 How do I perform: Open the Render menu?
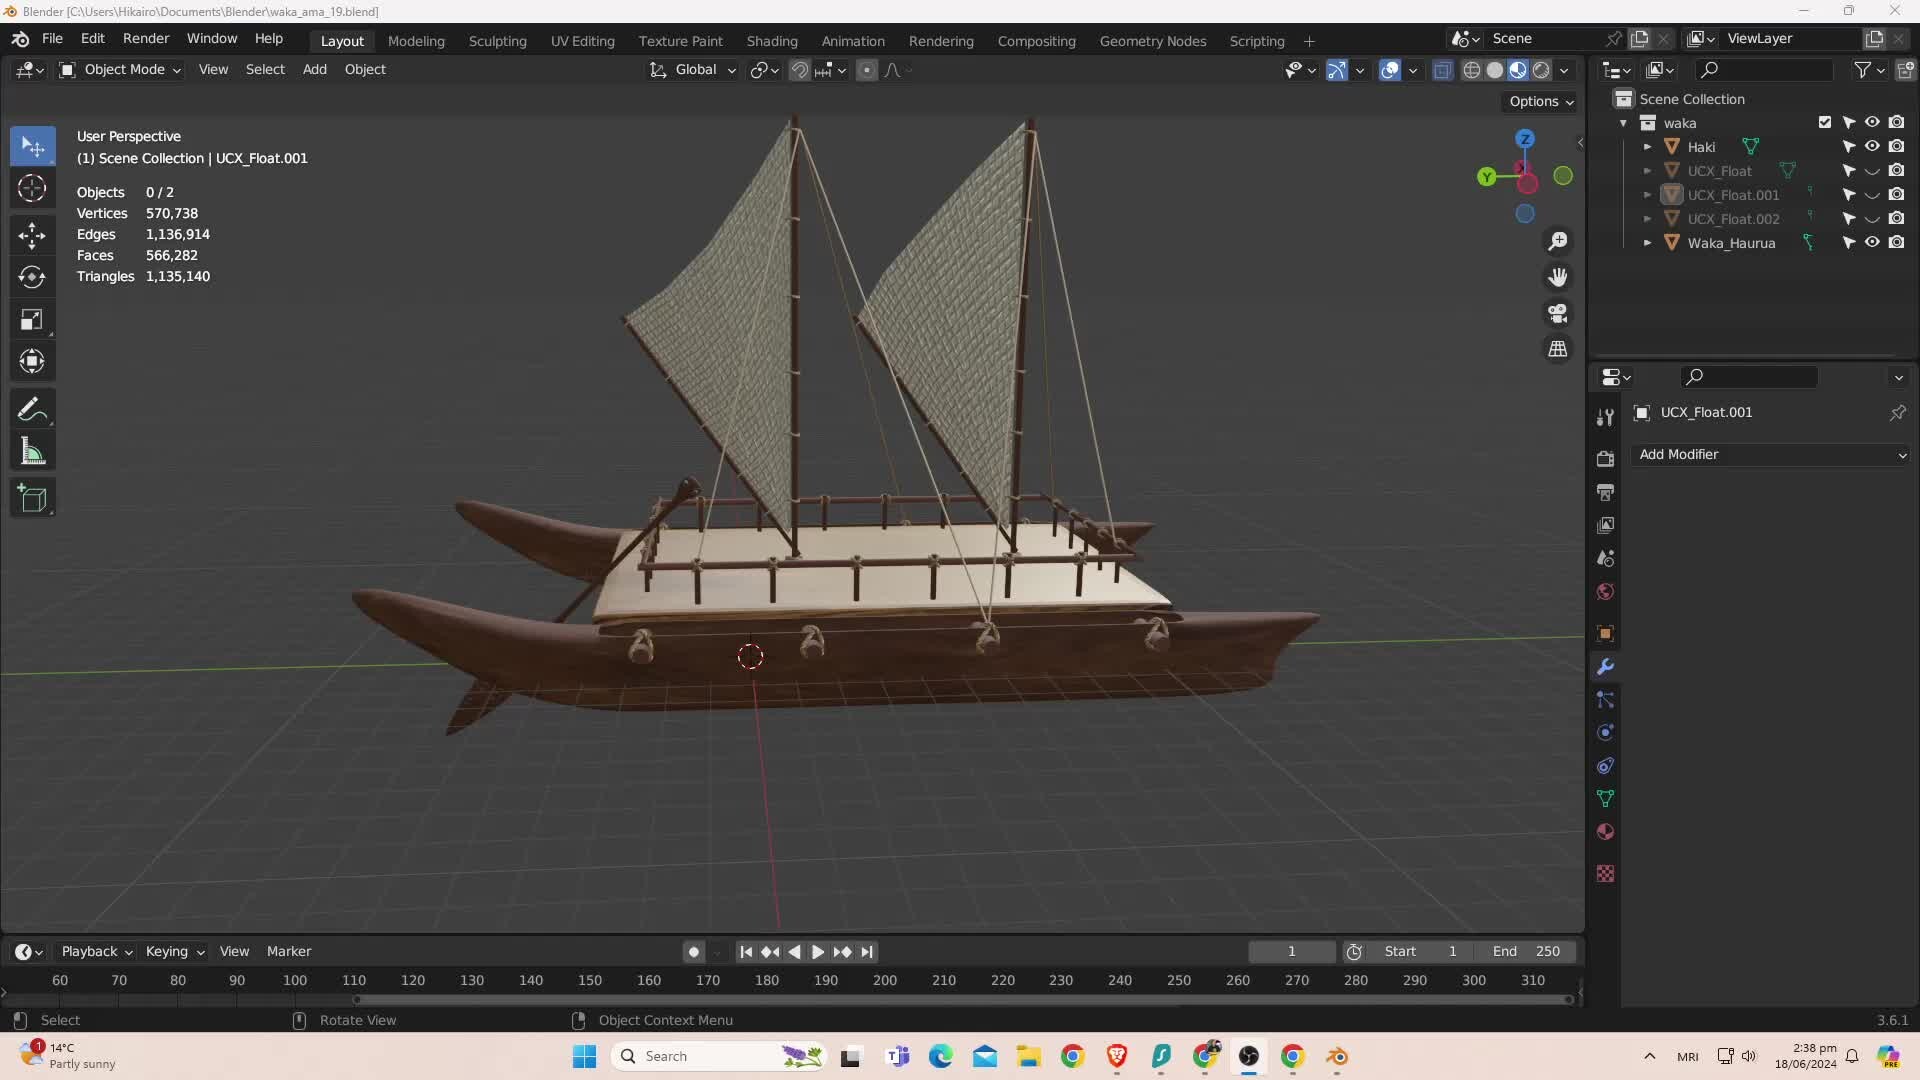click(145, 38)
